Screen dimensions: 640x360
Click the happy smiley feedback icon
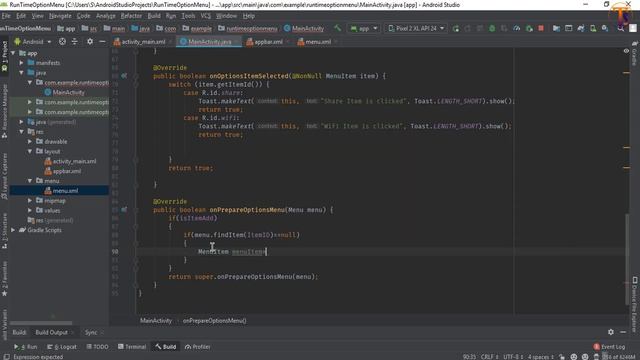(573, 357)
